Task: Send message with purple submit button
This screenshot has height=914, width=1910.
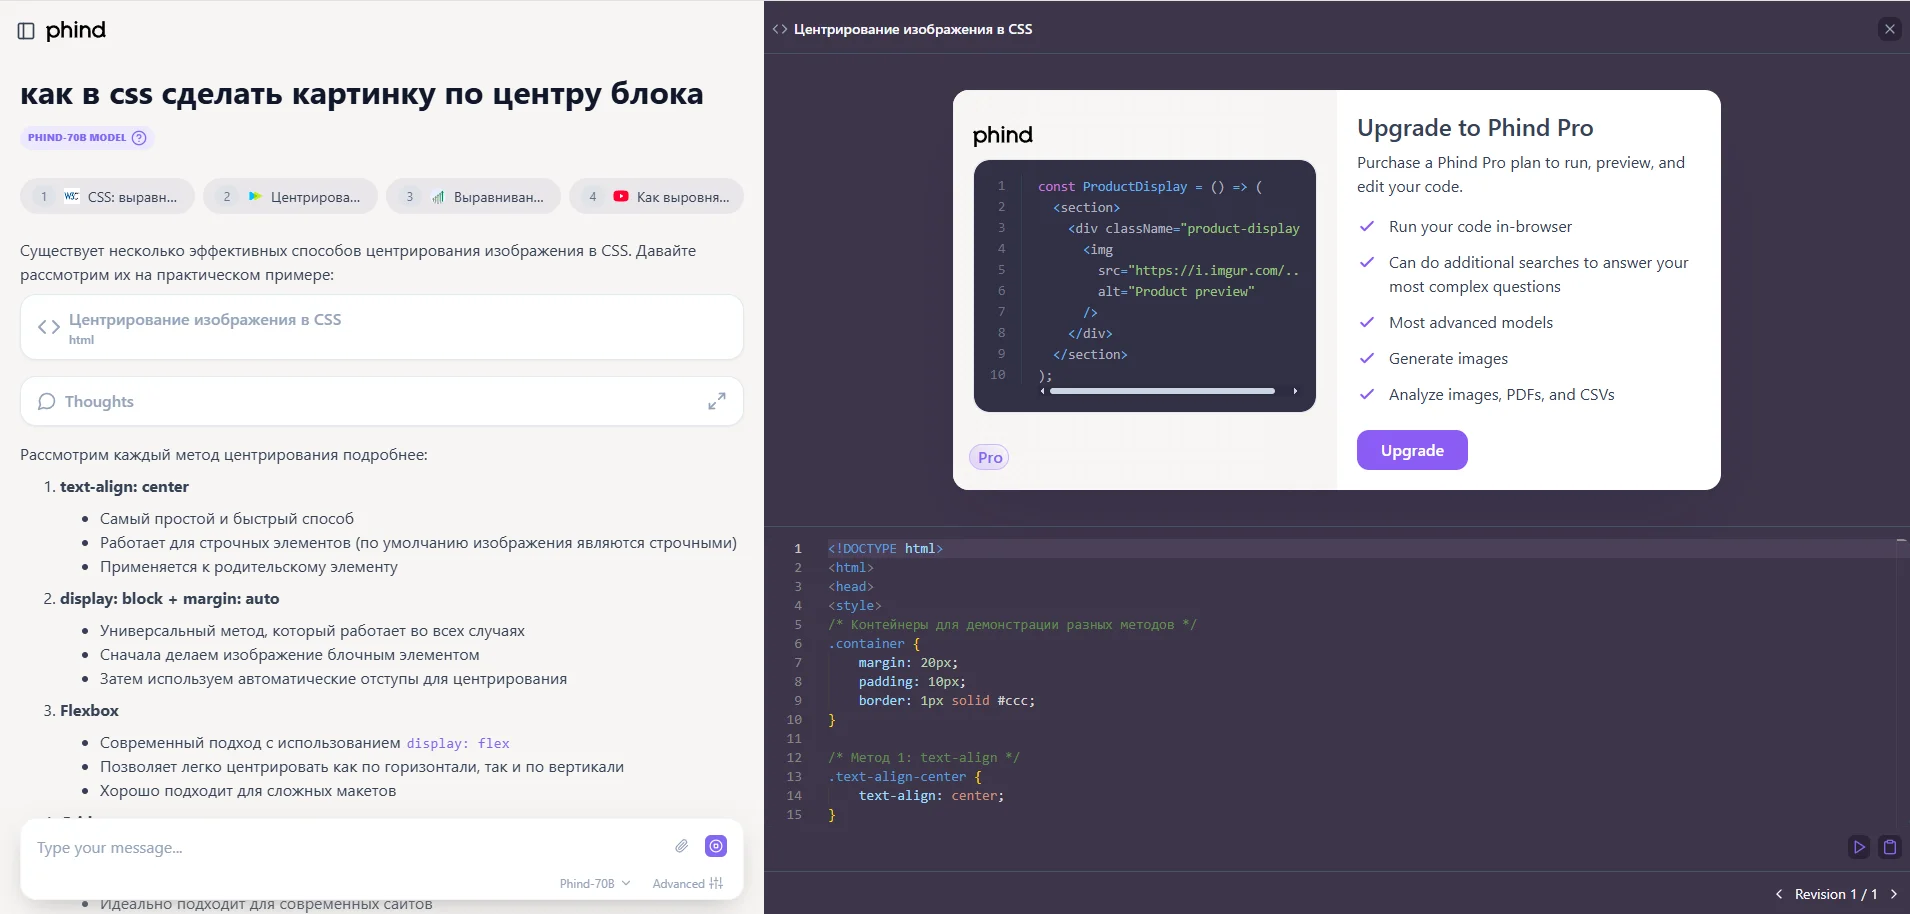Action: (x=716, y=846)
